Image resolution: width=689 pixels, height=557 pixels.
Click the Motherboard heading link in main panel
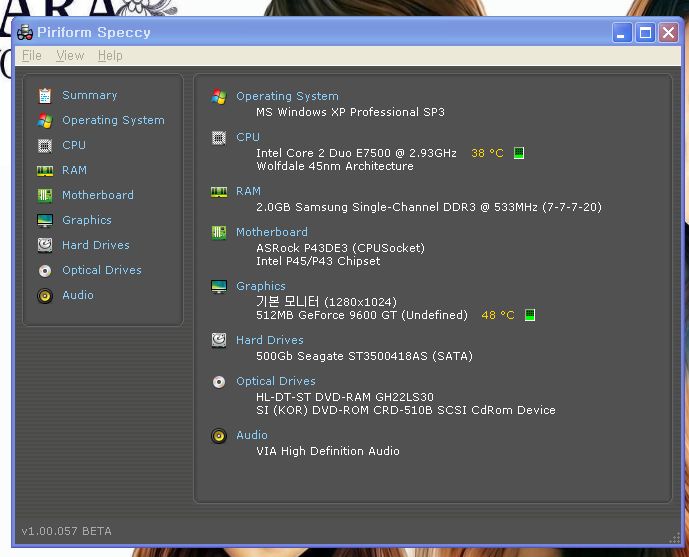point(272,232)
